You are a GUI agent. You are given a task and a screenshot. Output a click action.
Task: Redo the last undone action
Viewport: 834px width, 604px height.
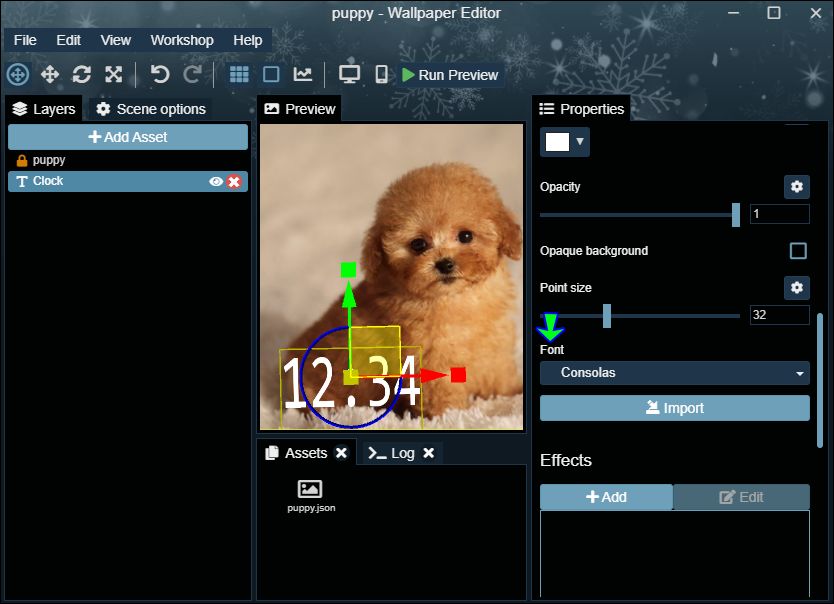point(192,74)
